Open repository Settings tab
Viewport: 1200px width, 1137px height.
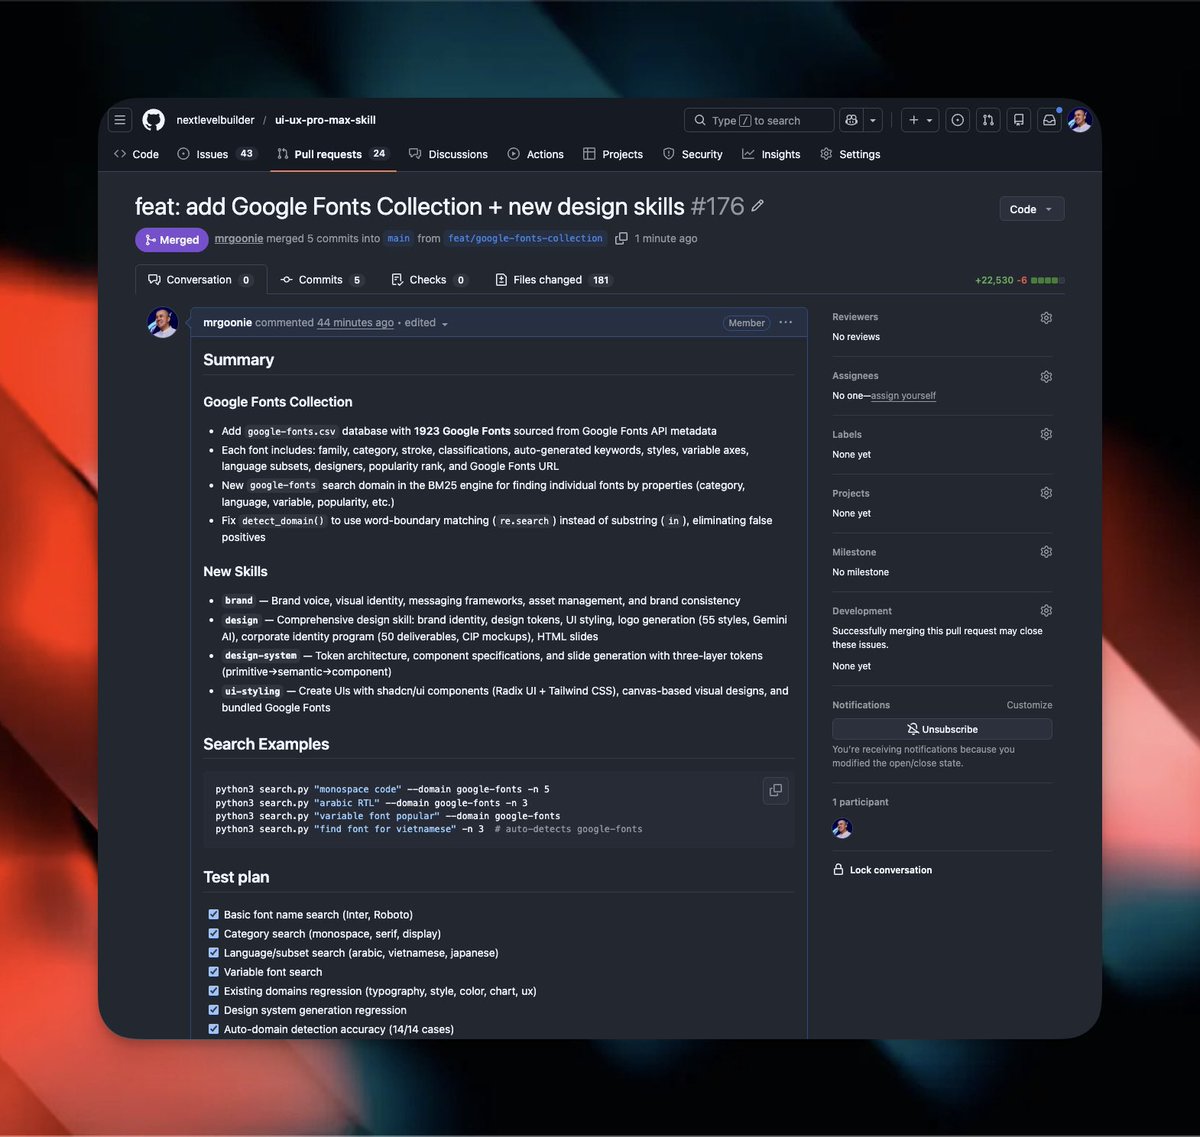coord(850,154)
